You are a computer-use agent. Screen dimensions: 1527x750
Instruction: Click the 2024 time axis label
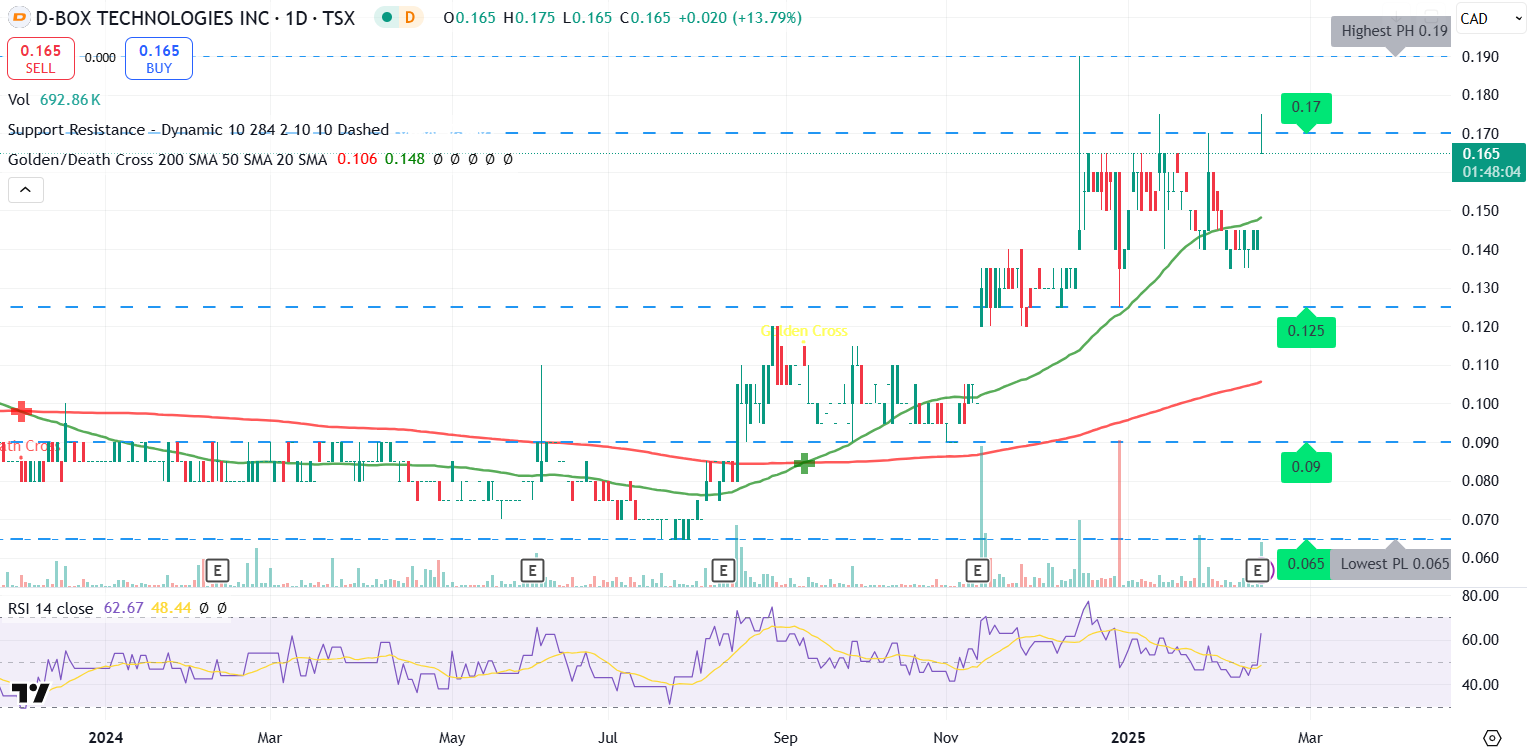point(105,738)
